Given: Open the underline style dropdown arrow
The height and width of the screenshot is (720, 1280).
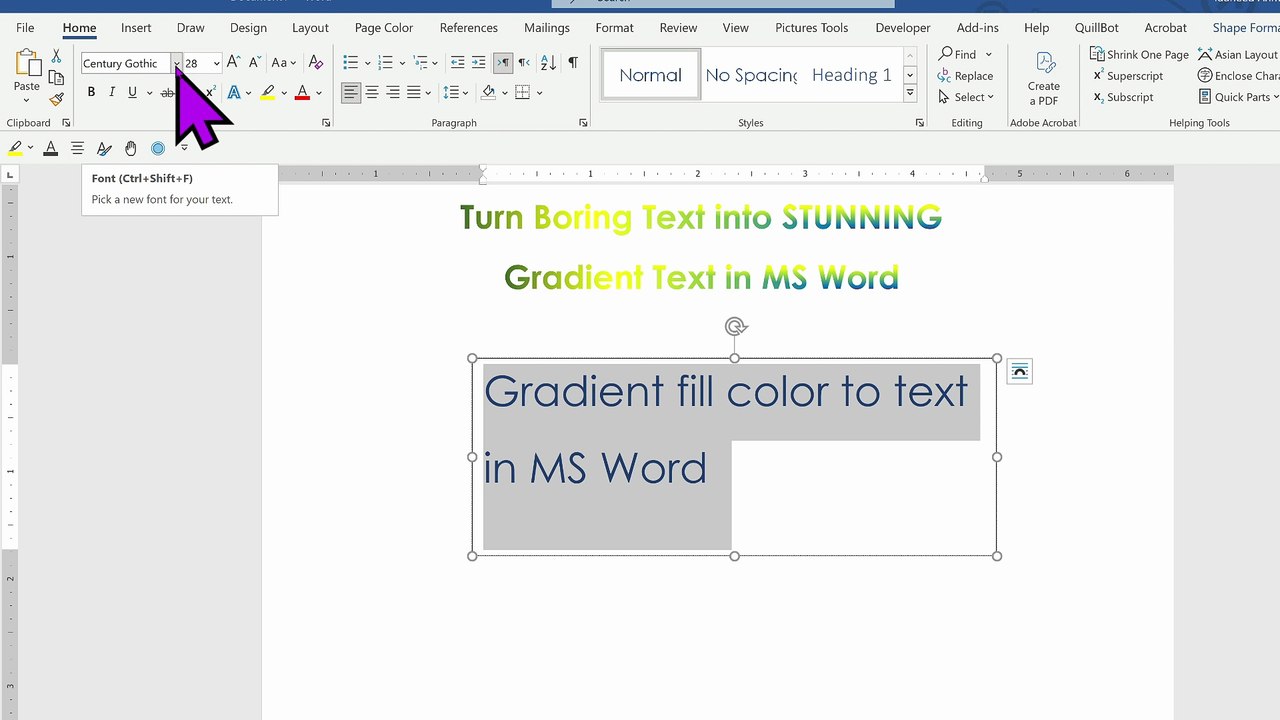Looking at the screenshot, I should (150, 93).
